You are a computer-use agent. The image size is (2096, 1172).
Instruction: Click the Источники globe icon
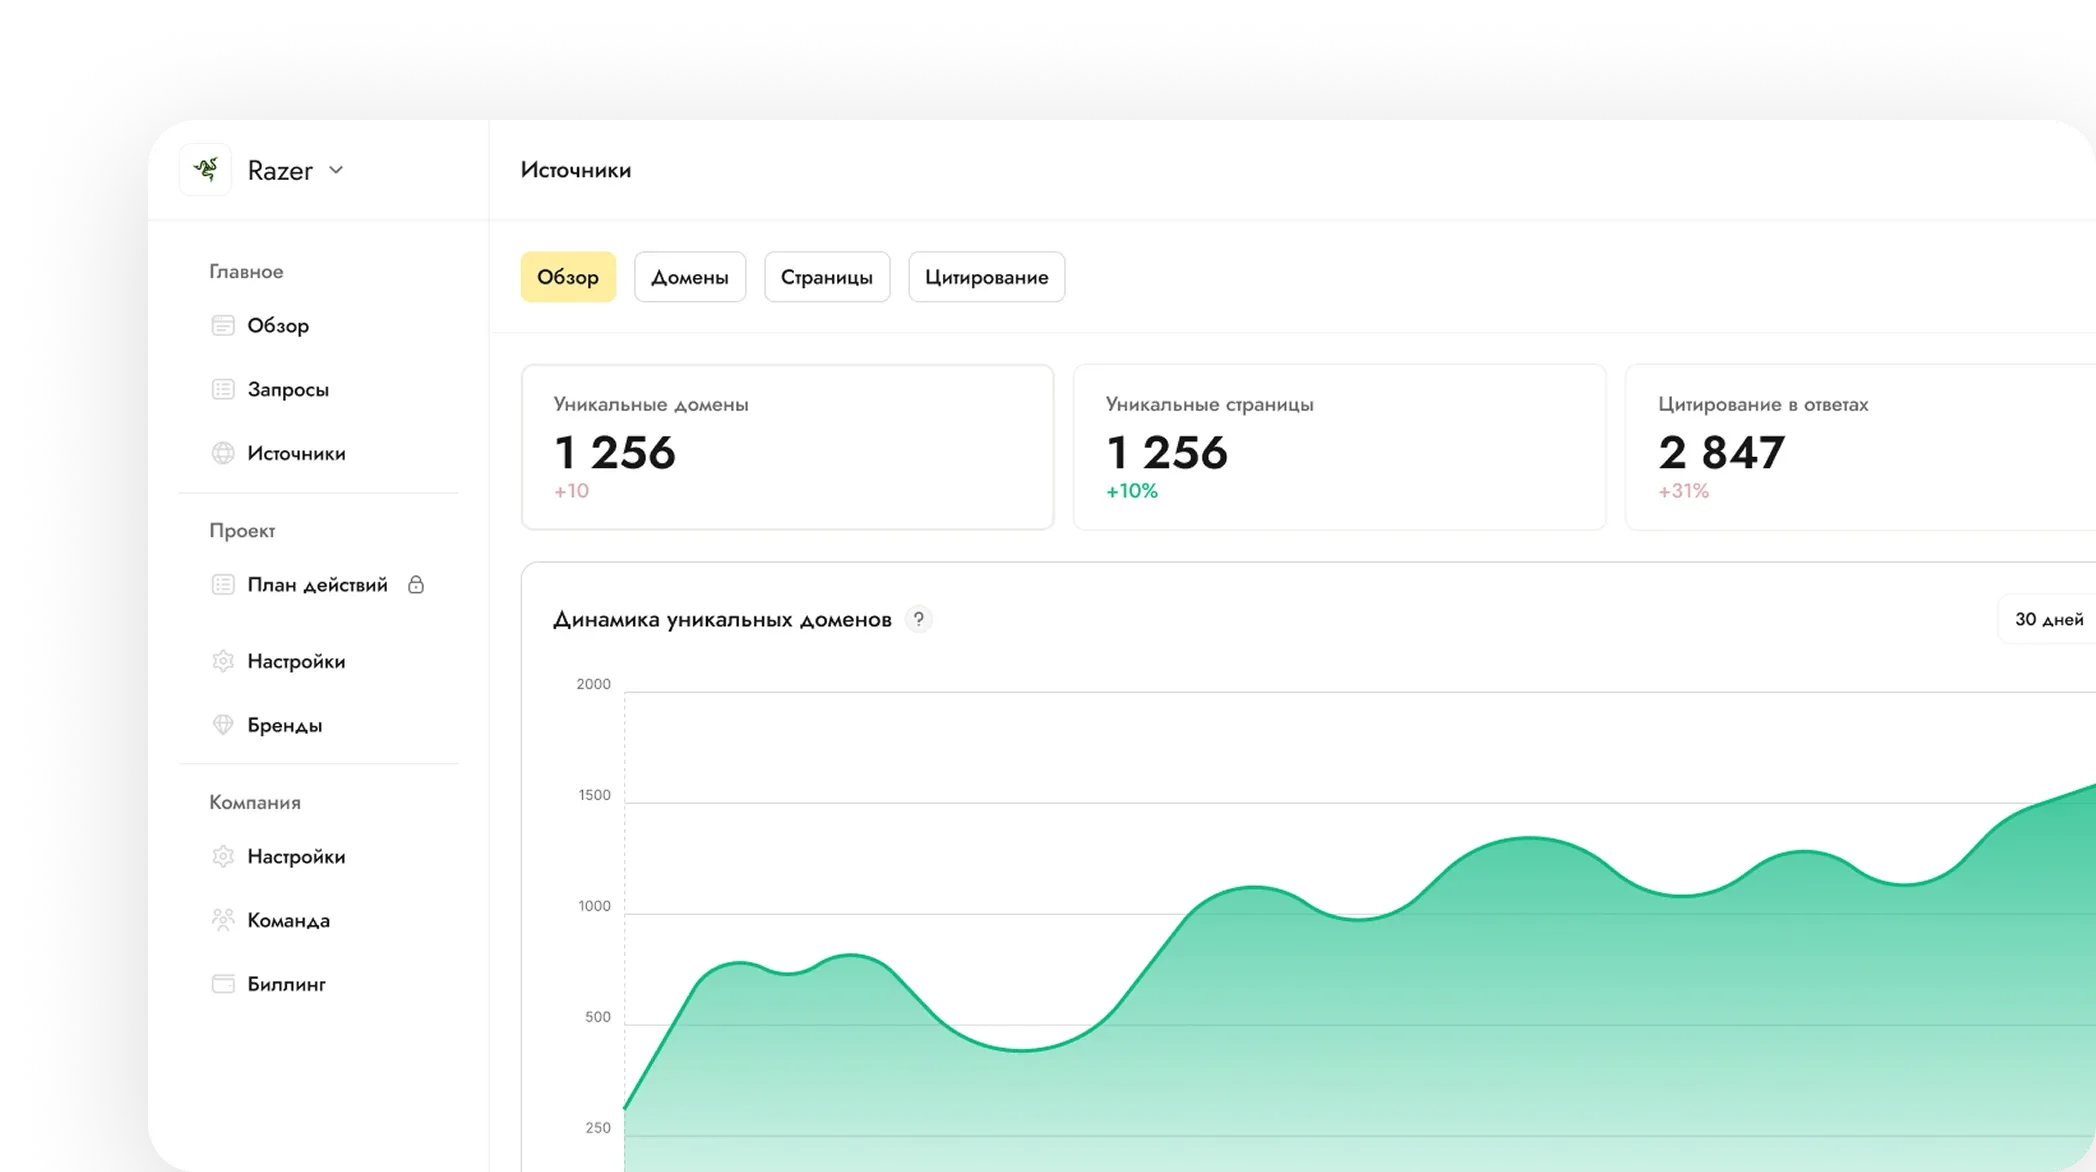(223, 454)
